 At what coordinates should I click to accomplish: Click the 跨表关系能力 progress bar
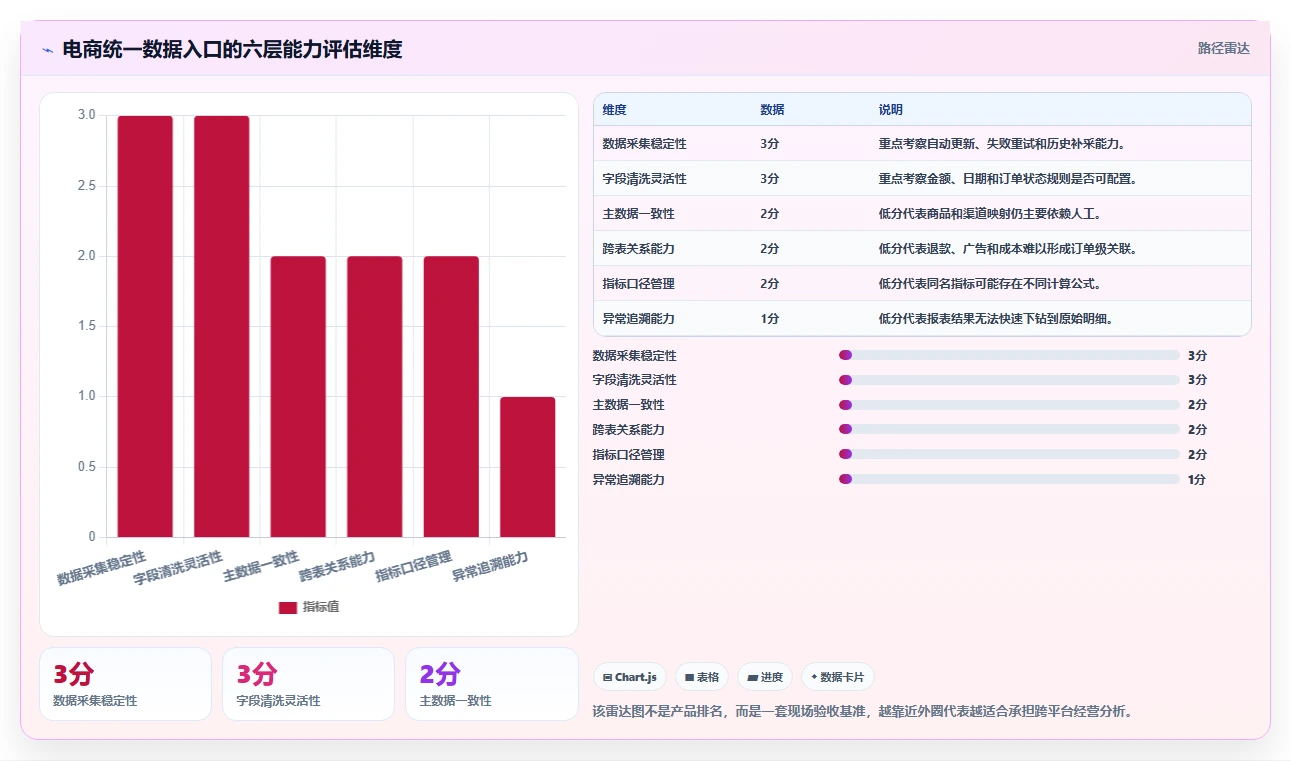[x=1010, y=429]
